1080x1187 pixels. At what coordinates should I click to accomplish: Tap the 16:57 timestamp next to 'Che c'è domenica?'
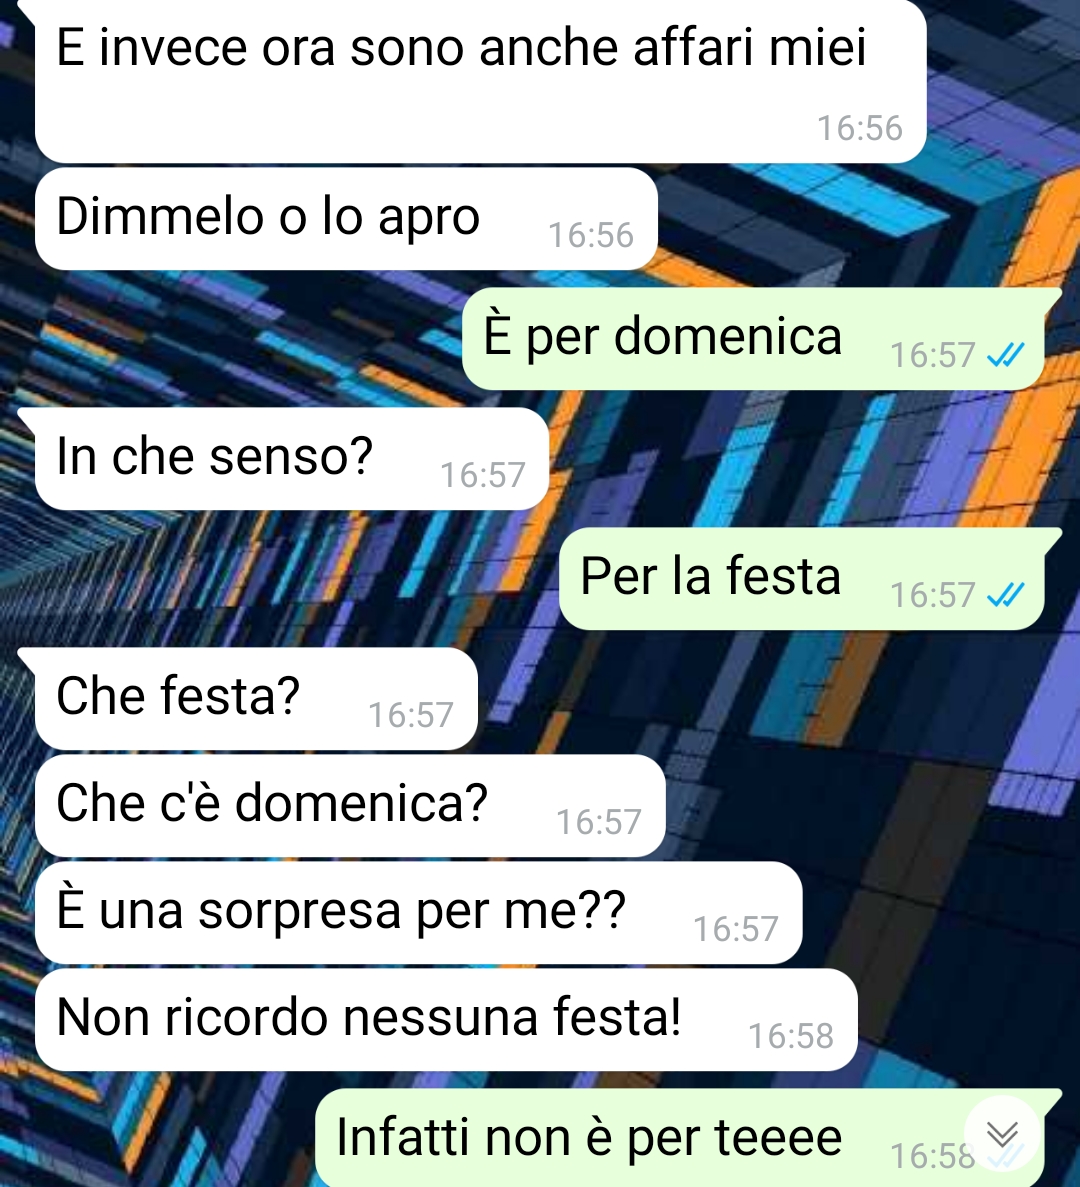tap(599, 822)
